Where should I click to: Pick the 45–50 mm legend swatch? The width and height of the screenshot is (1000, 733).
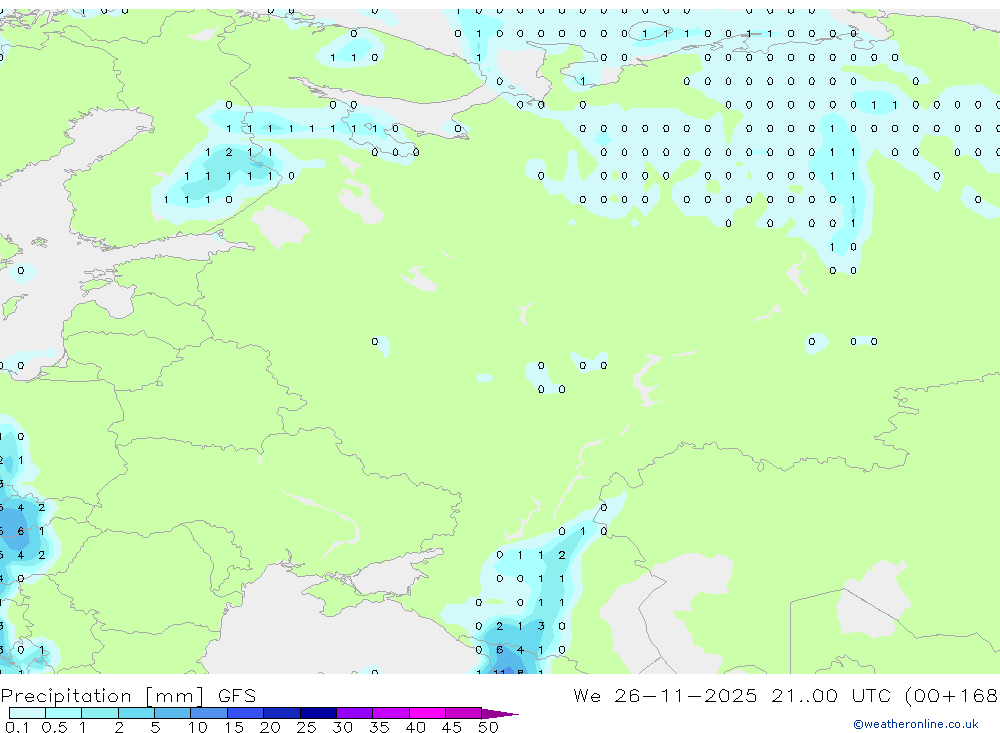click(464, 713)
